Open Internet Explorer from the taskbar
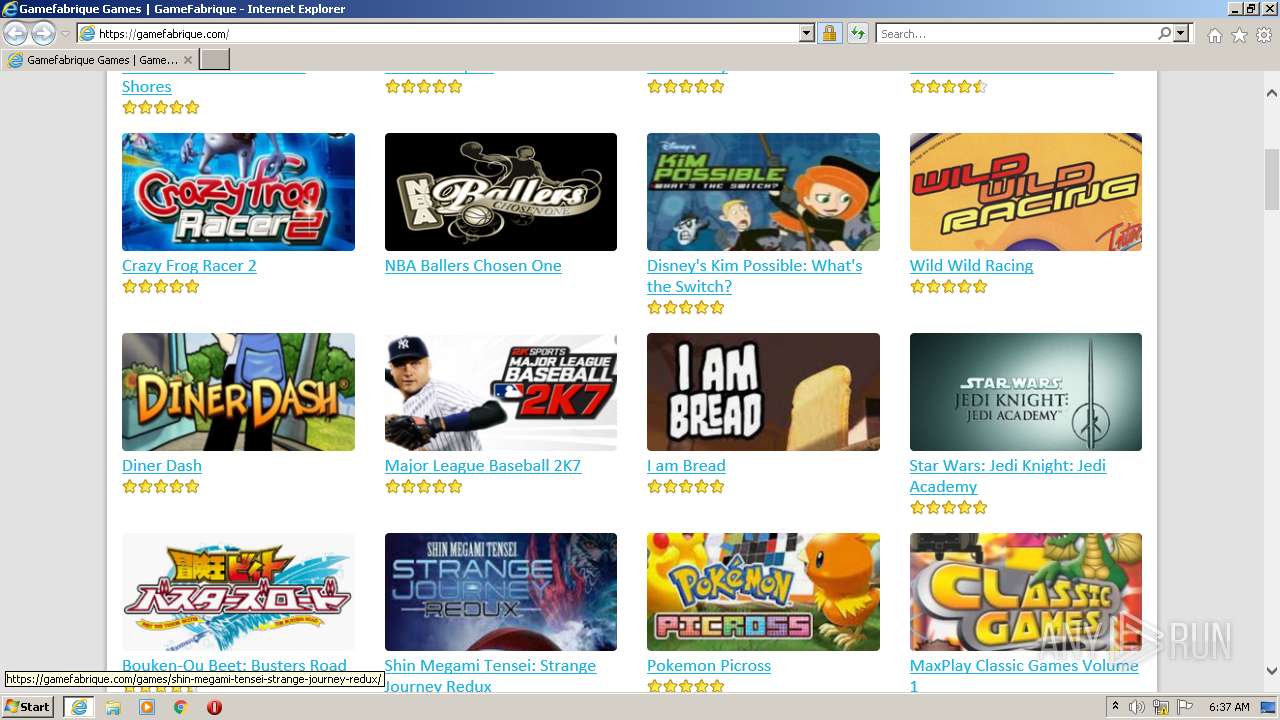Image resolution: width=1280 pixels, height=720 pixels. click(79, 707)
